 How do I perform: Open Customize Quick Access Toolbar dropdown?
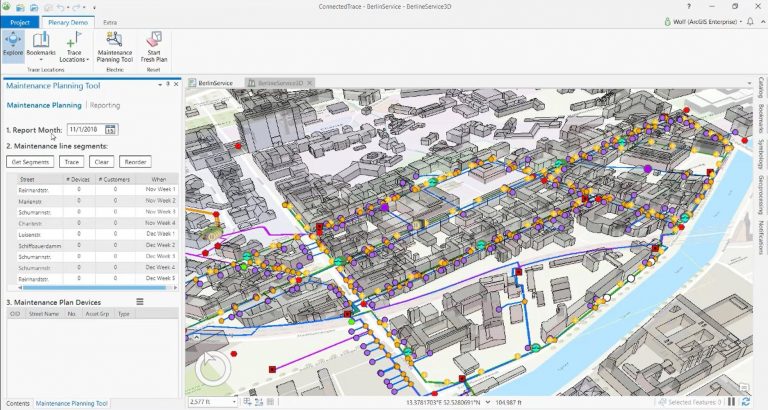(94, 7)
